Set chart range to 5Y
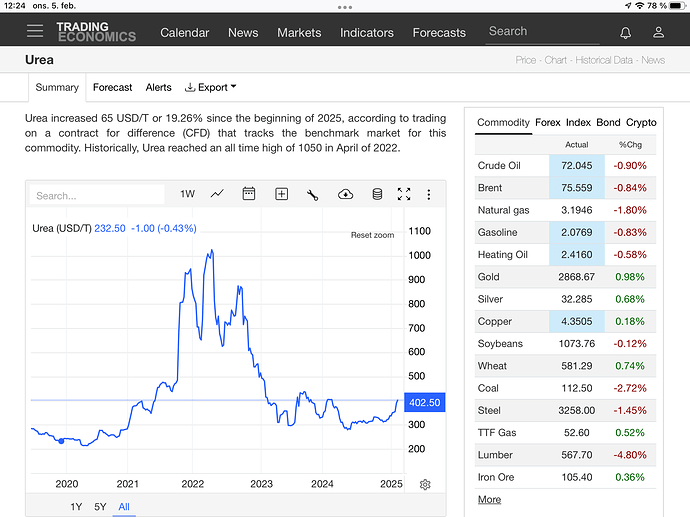 pos(100,507)
